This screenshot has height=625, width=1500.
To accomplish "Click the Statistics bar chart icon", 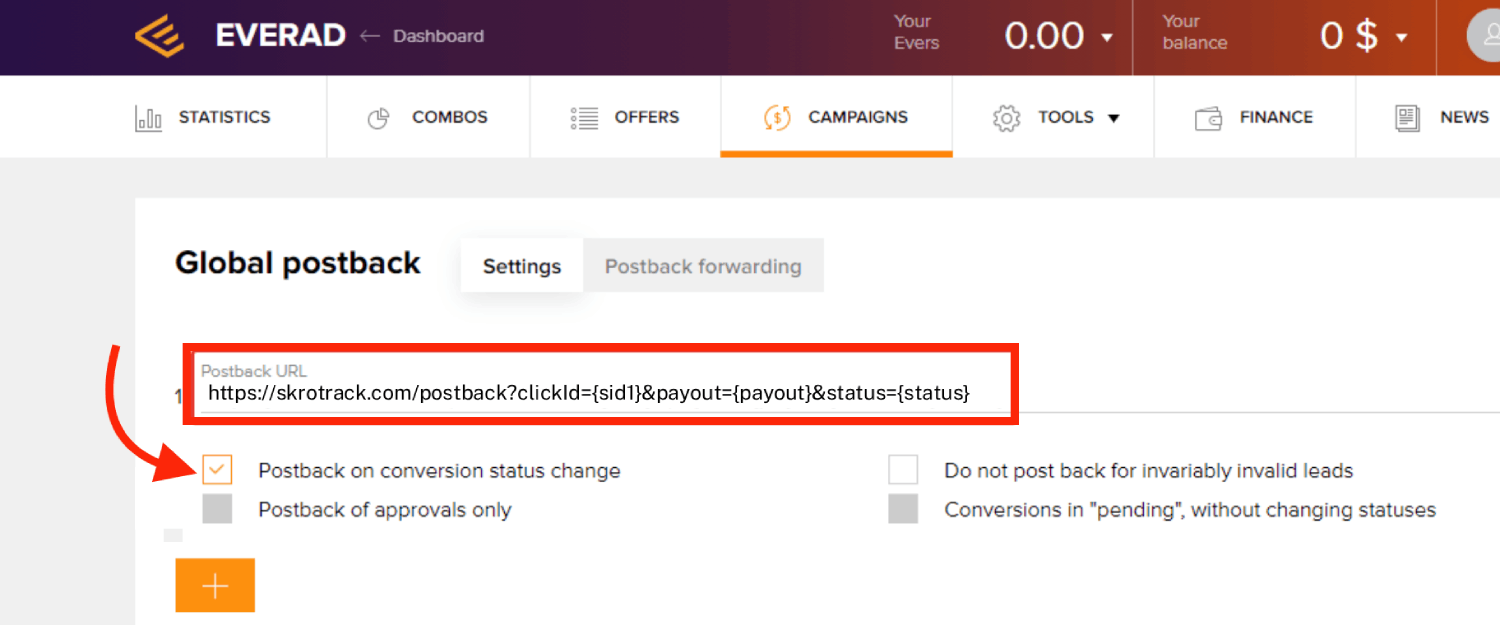I will [x=148, y=118].
